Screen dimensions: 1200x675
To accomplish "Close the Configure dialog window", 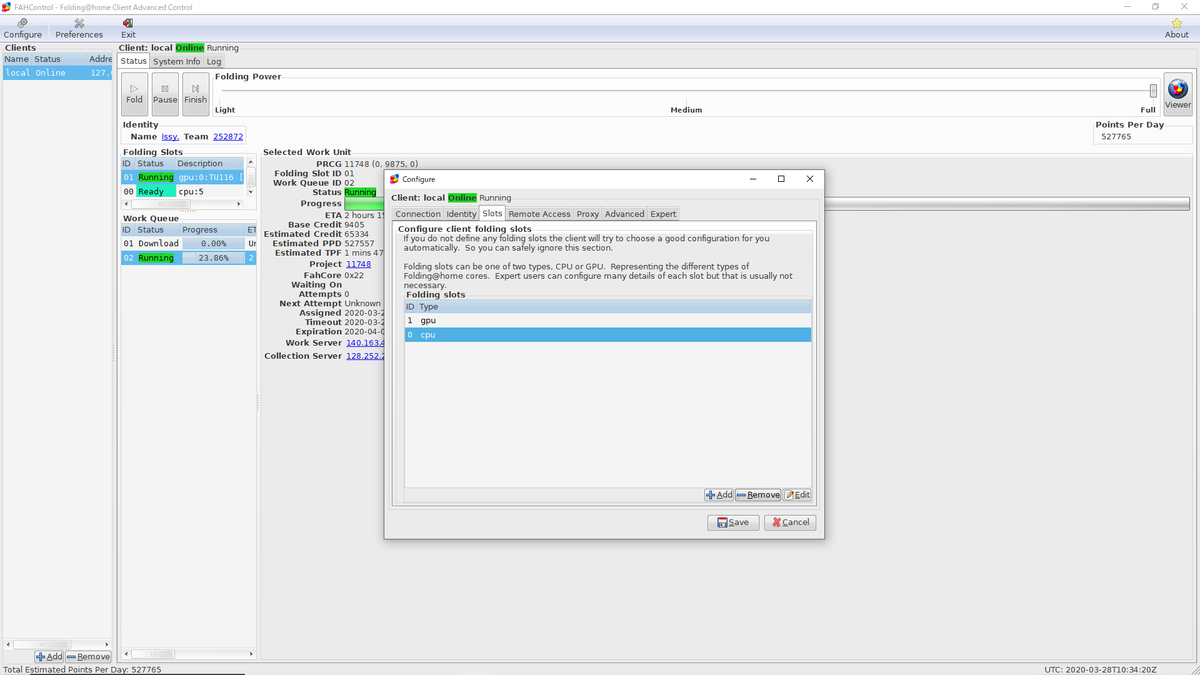I will coord(810,179).
